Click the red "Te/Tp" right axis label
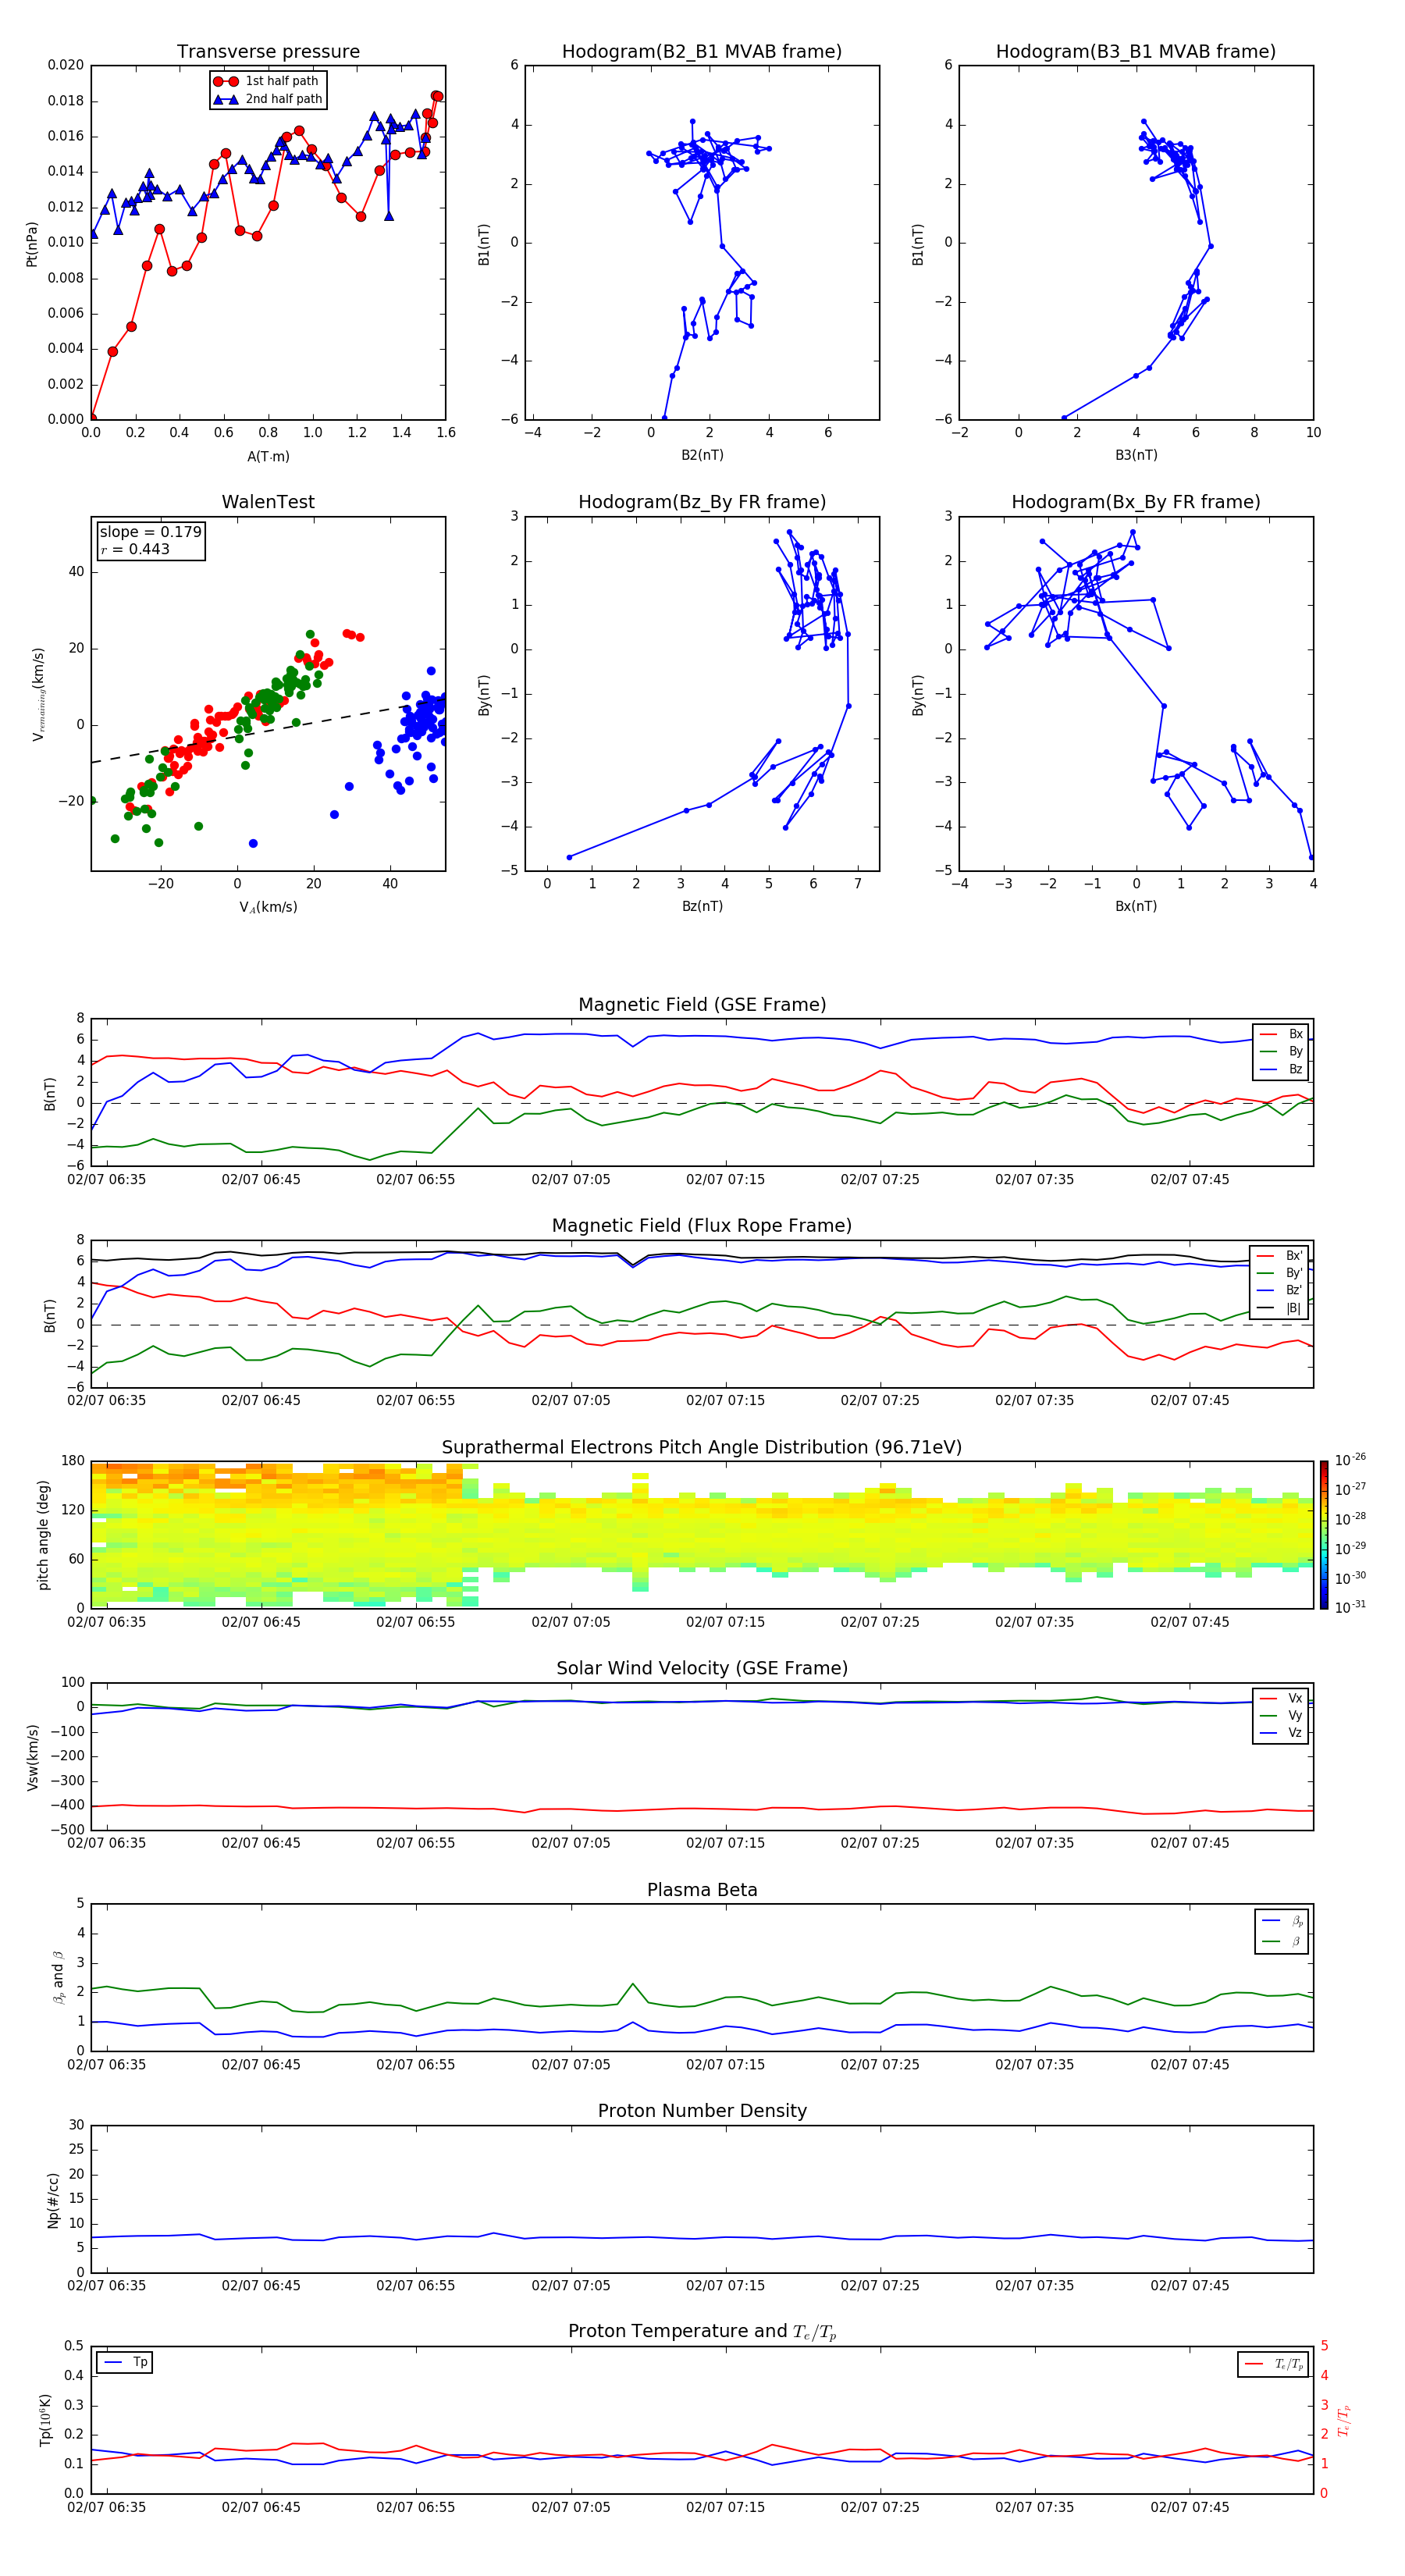 click(1345, 2420)
